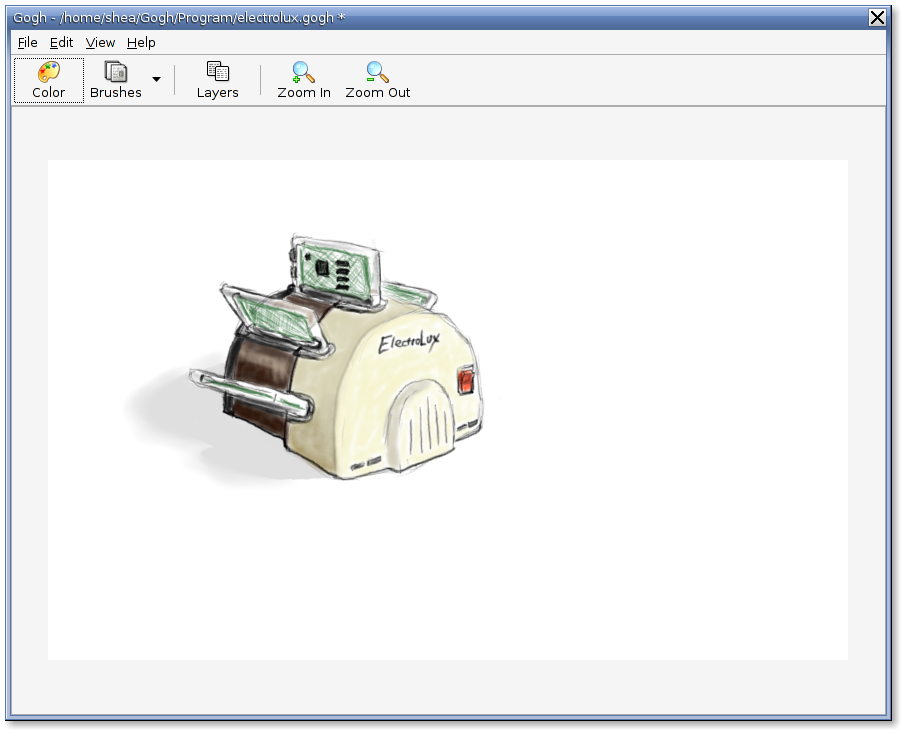The width and height of the screenshot is (901, 730).
Task: Close the Gogh window
Action: click(877, 18)
